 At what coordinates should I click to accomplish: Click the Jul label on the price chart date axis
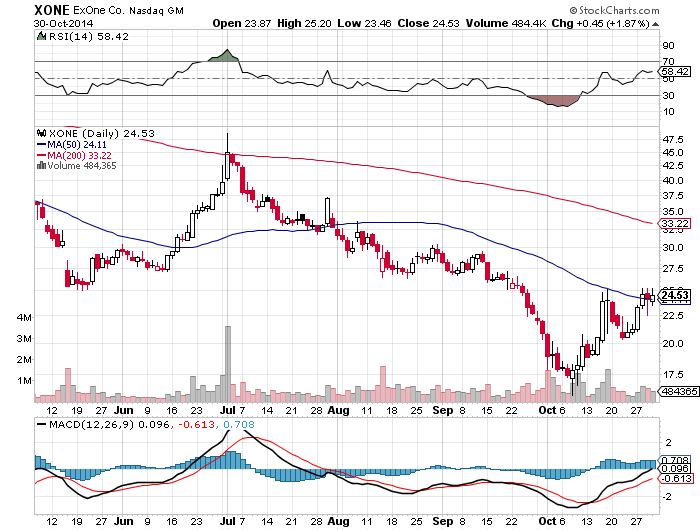[x=228, y=410]
